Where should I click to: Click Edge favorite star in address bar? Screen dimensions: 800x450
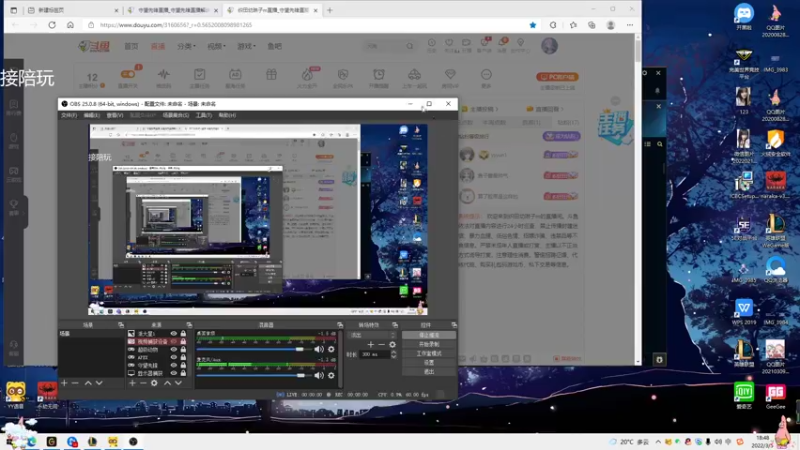pyautogui.click(x=533, y=24)
